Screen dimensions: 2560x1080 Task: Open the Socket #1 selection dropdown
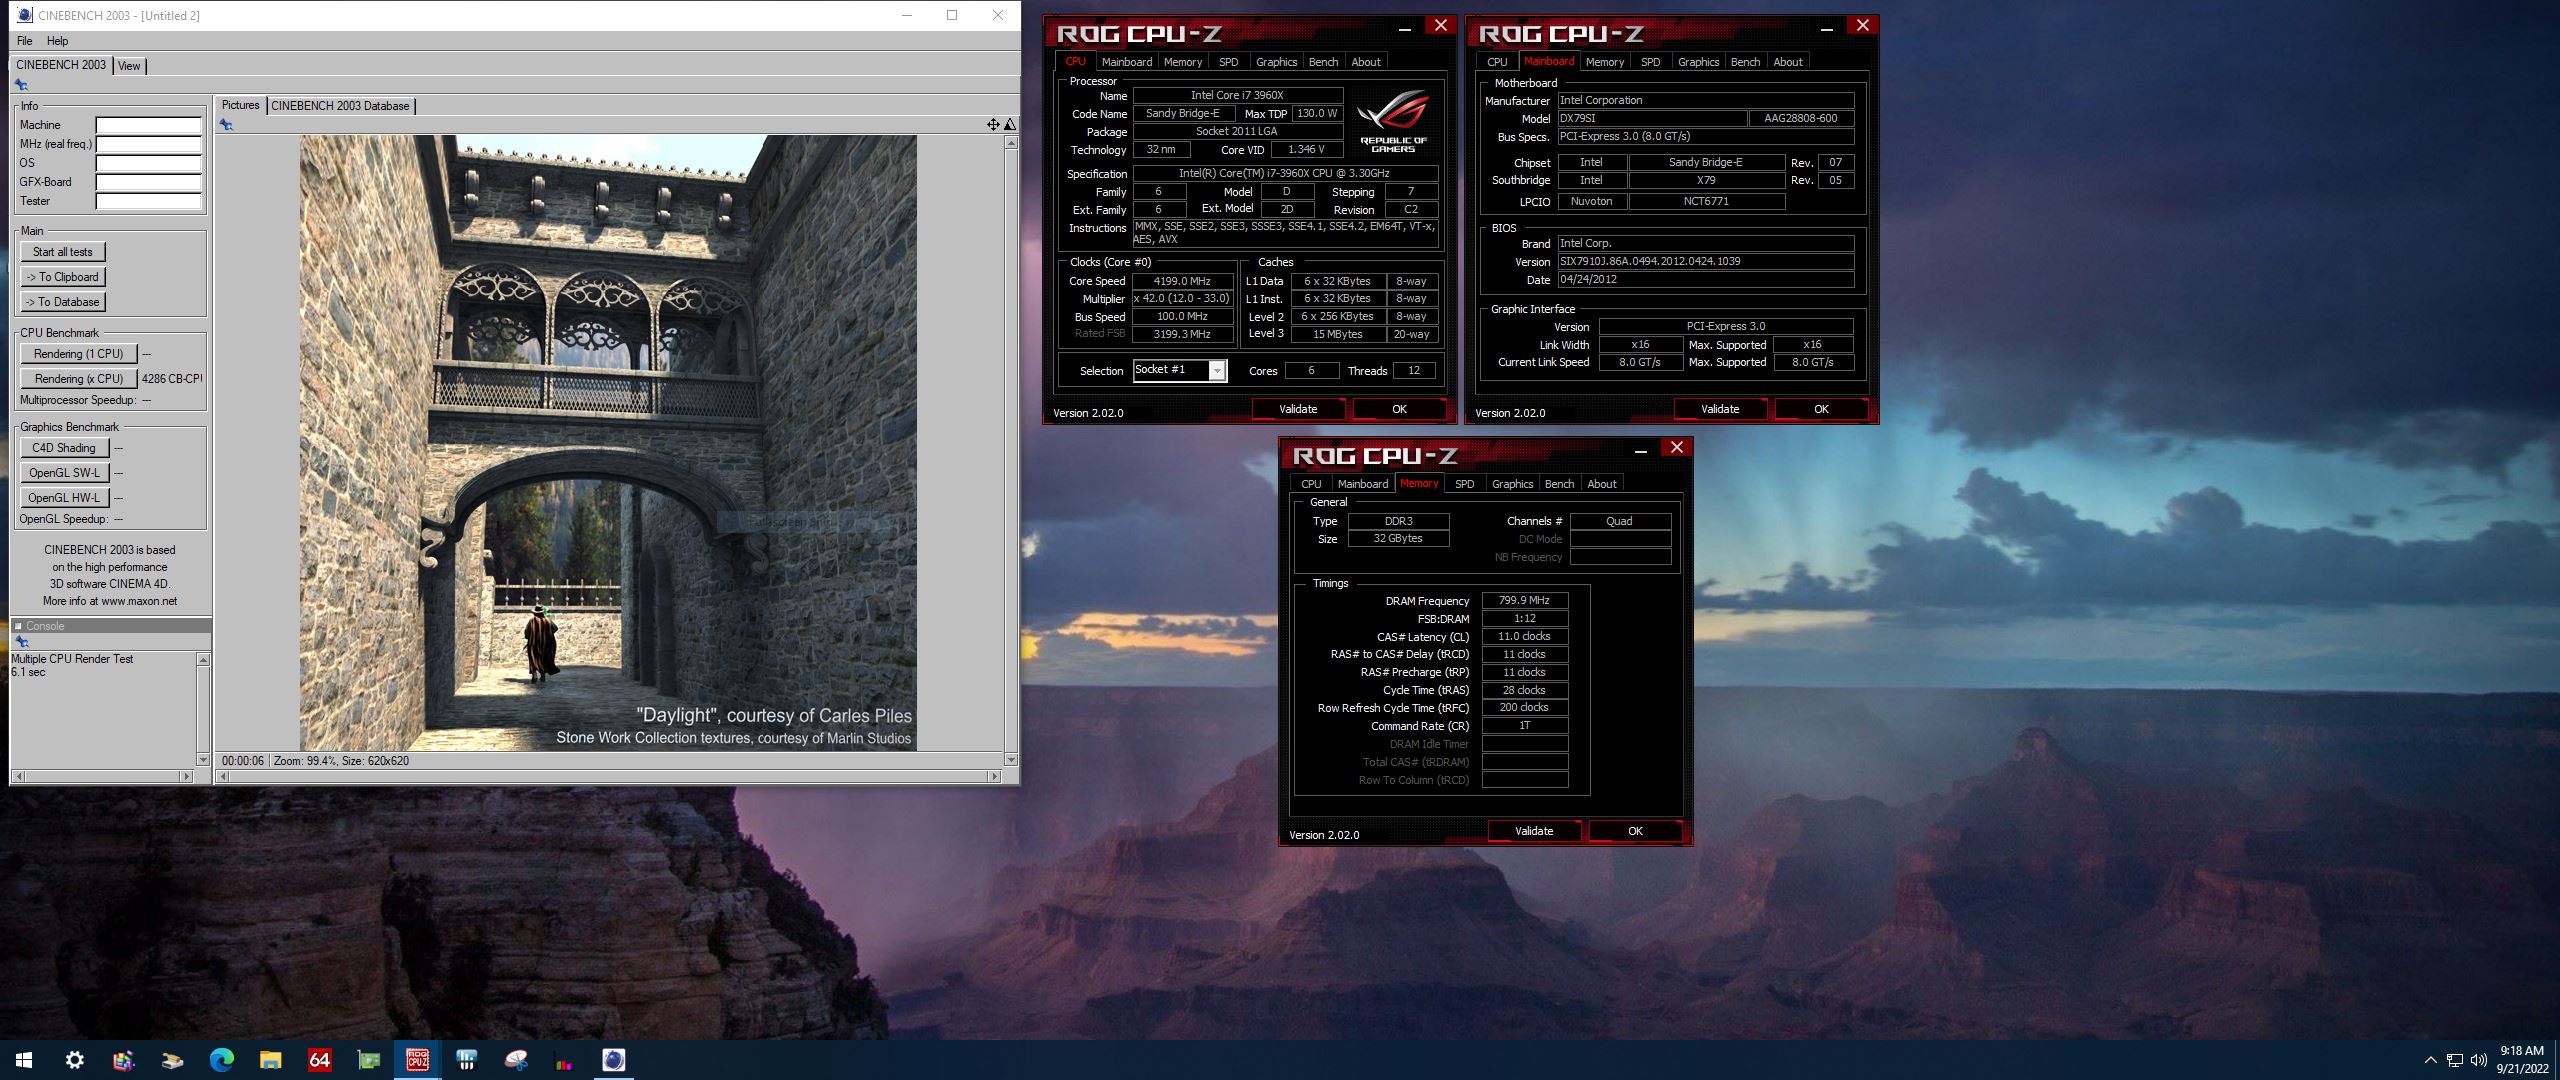[x=1217, y=371]
